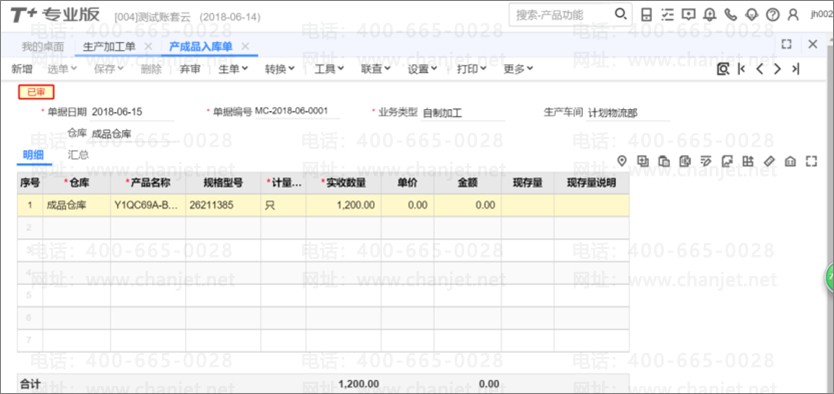This screenshot has width=834, height=394.
Task: Click the document search magnifier icon
Action: (722, 69)
